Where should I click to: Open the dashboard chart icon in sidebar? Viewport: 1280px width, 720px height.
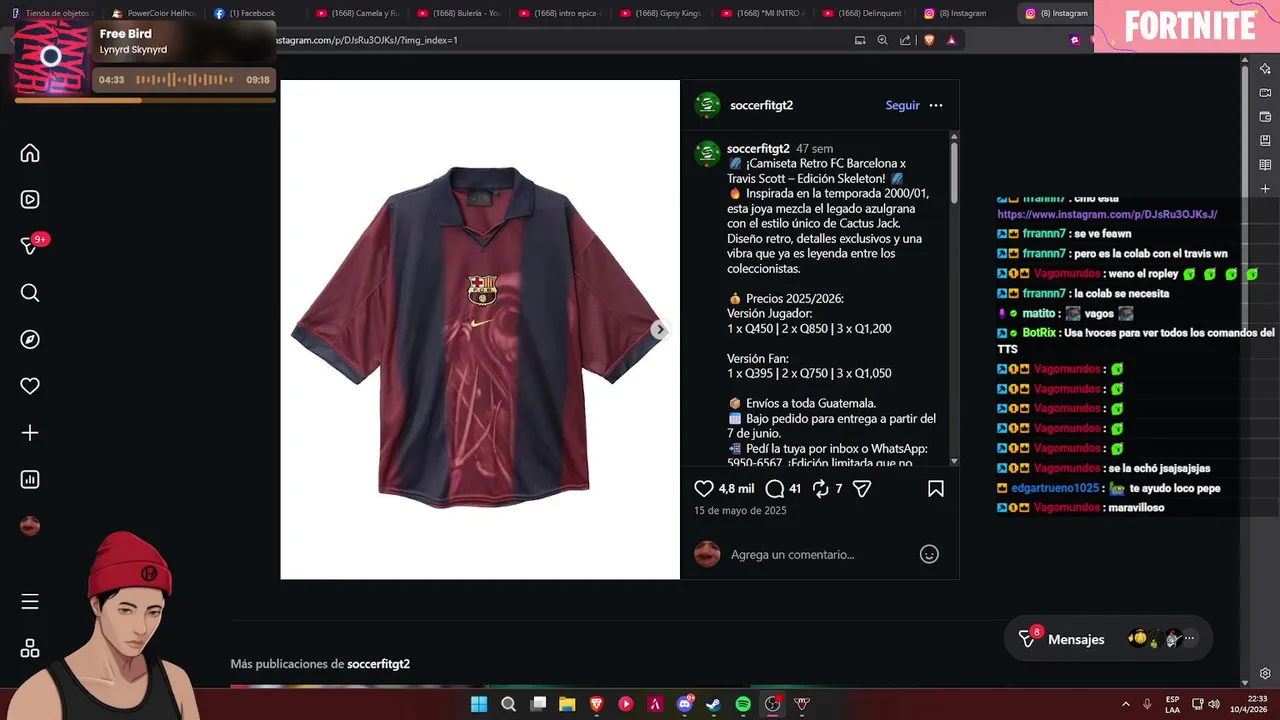coord(30,479)
